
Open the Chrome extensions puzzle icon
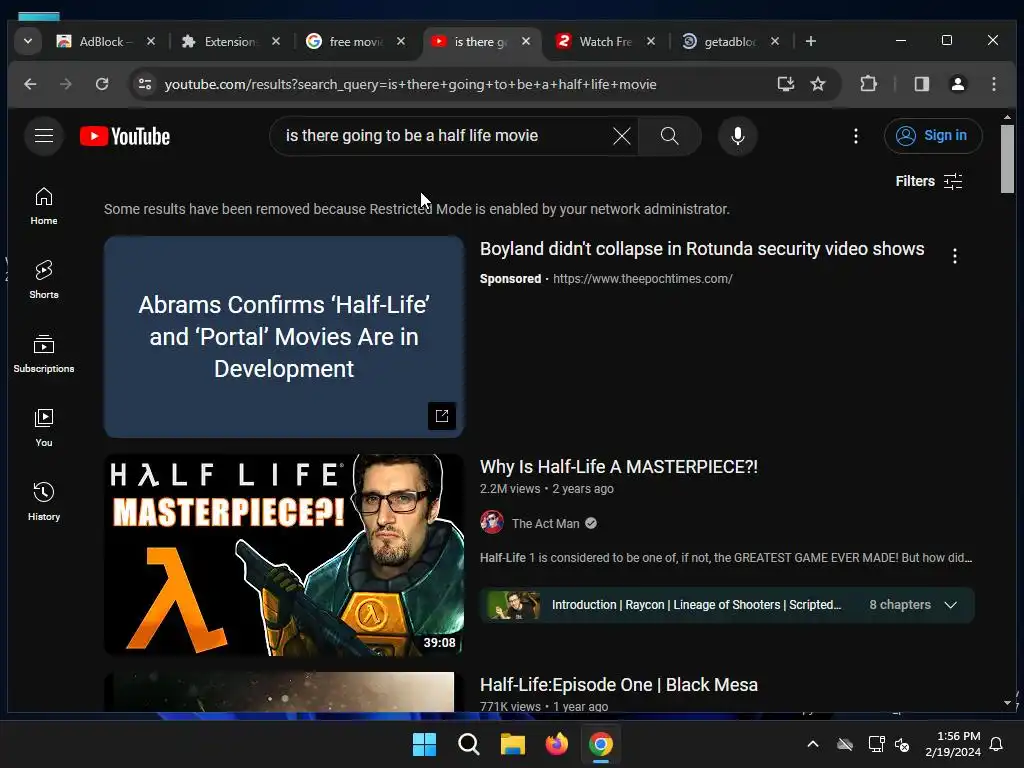869,84
